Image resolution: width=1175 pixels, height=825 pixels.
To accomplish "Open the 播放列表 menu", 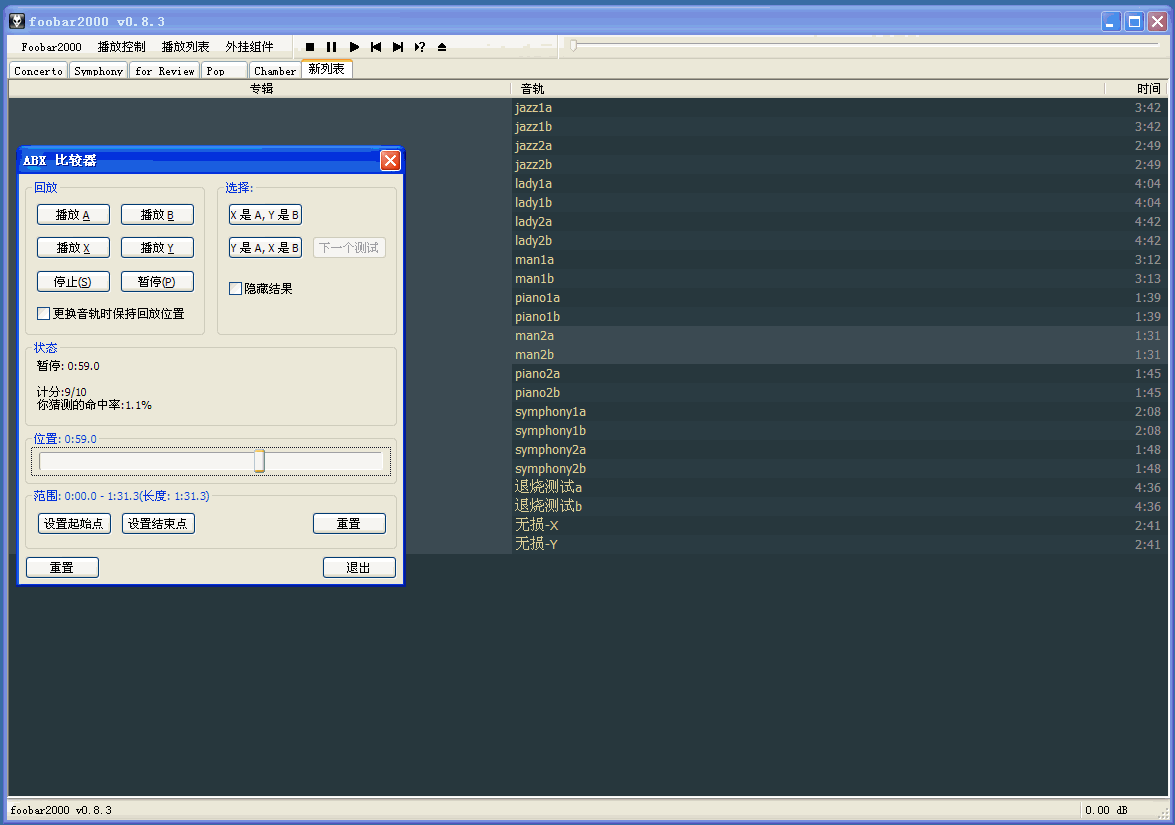I will 185,47.
